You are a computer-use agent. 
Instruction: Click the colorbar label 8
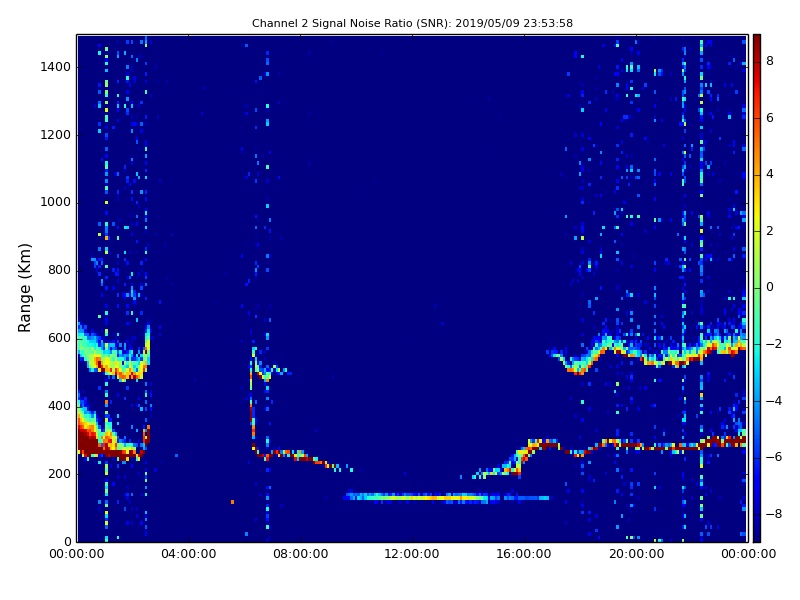coord(770,61)
